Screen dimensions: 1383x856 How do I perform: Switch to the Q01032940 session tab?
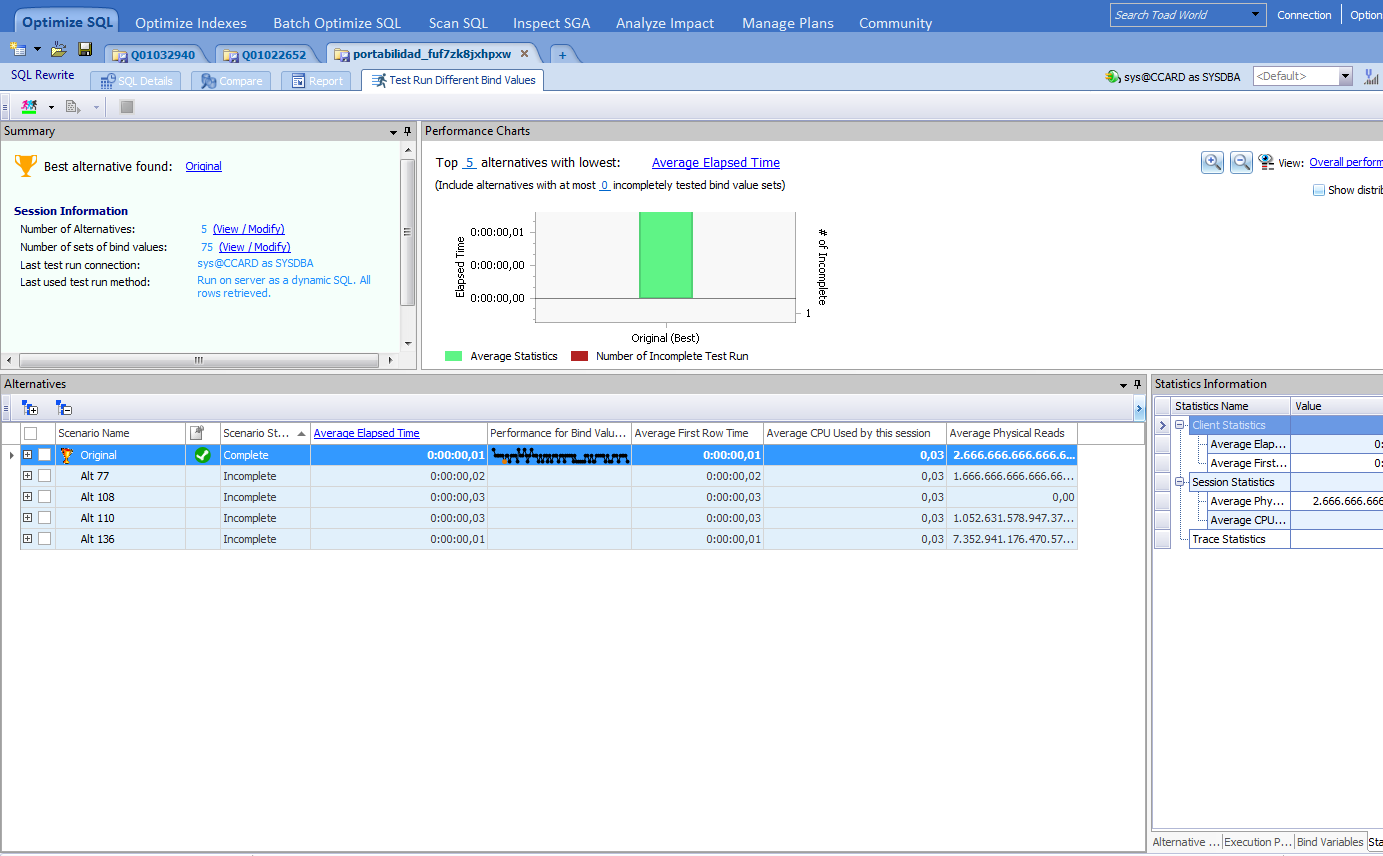point(155,54)
